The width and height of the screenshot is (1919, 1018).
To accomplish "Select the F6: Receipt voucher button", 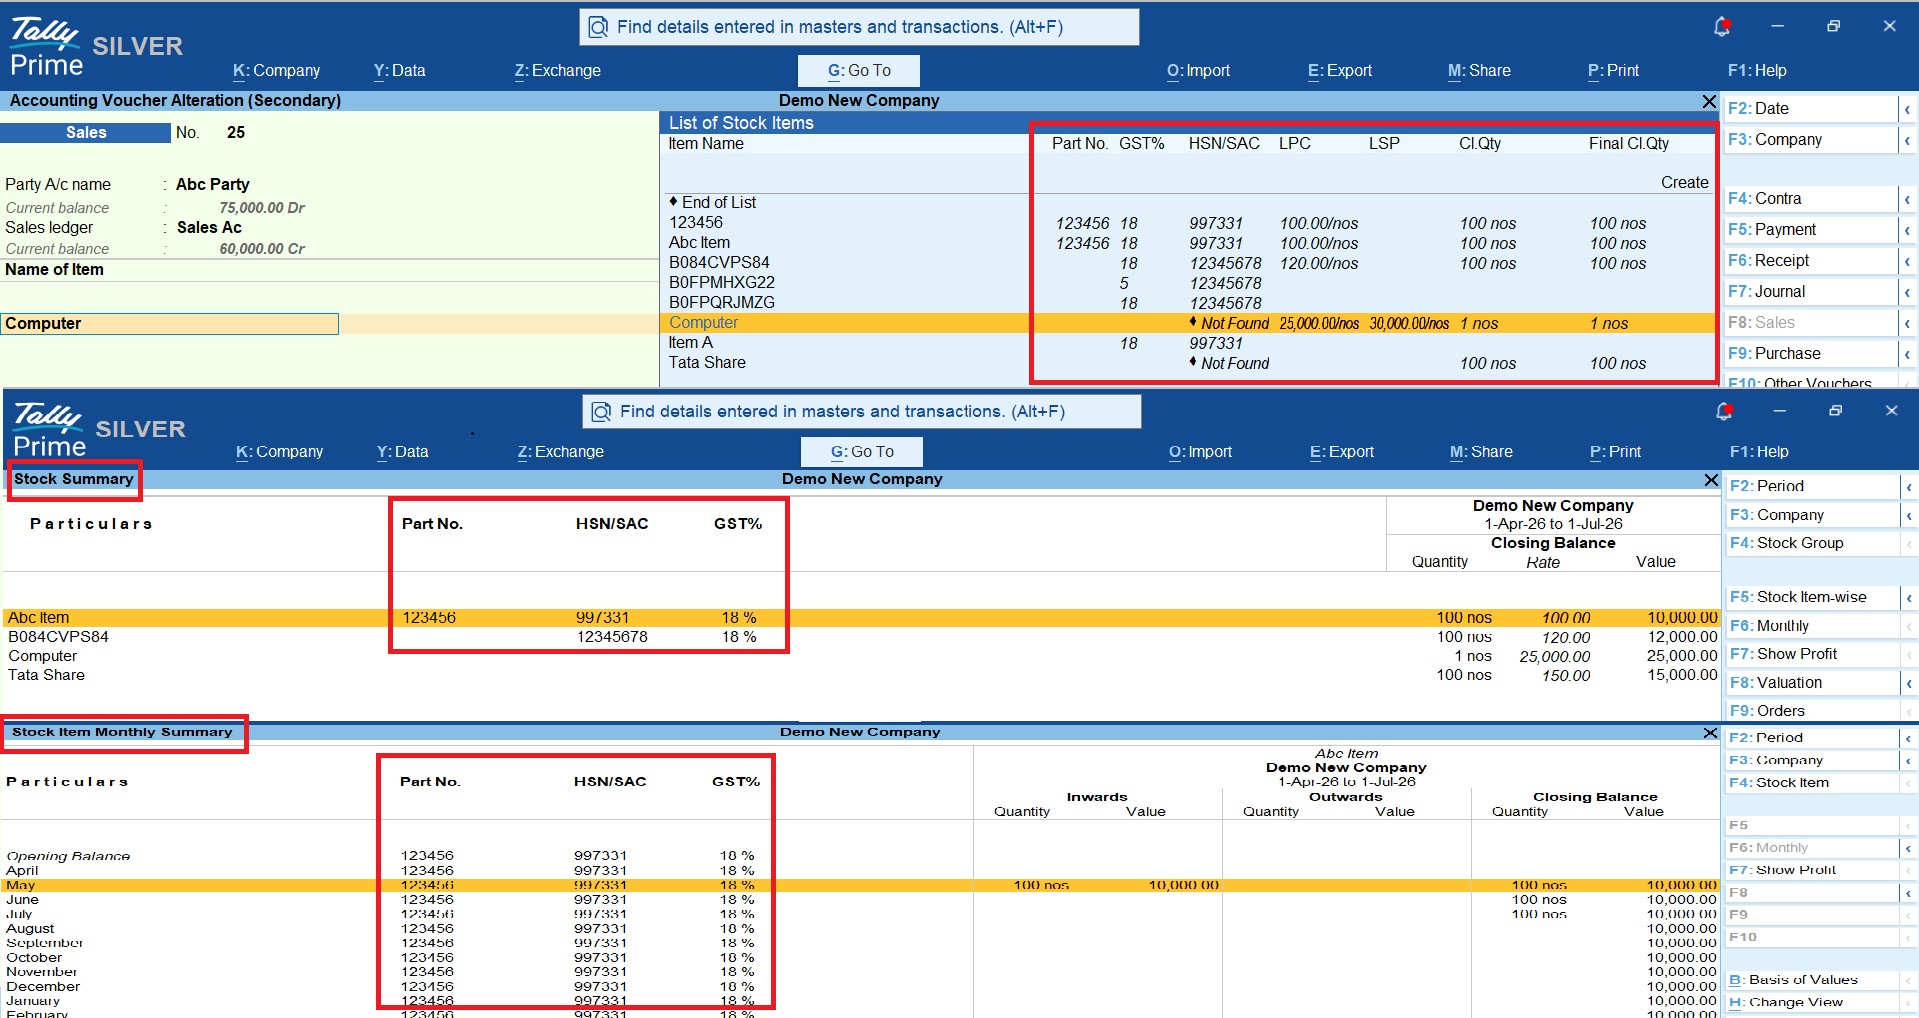I will tap(1811, 261).
